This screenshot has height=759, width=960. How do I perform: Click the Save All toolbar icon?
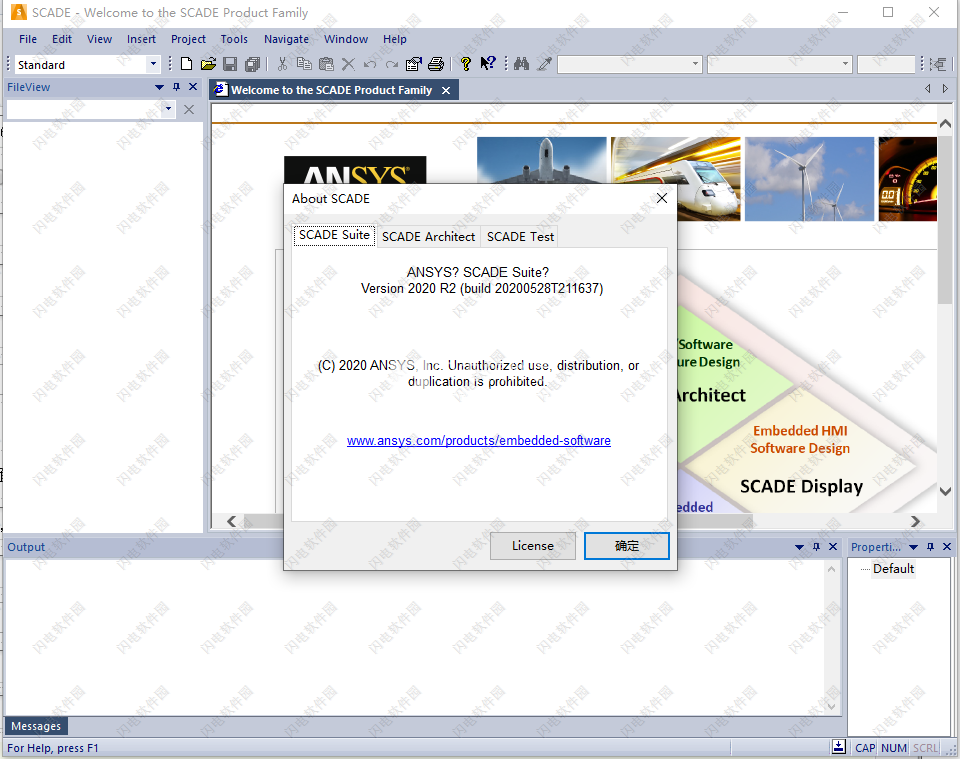252,64
